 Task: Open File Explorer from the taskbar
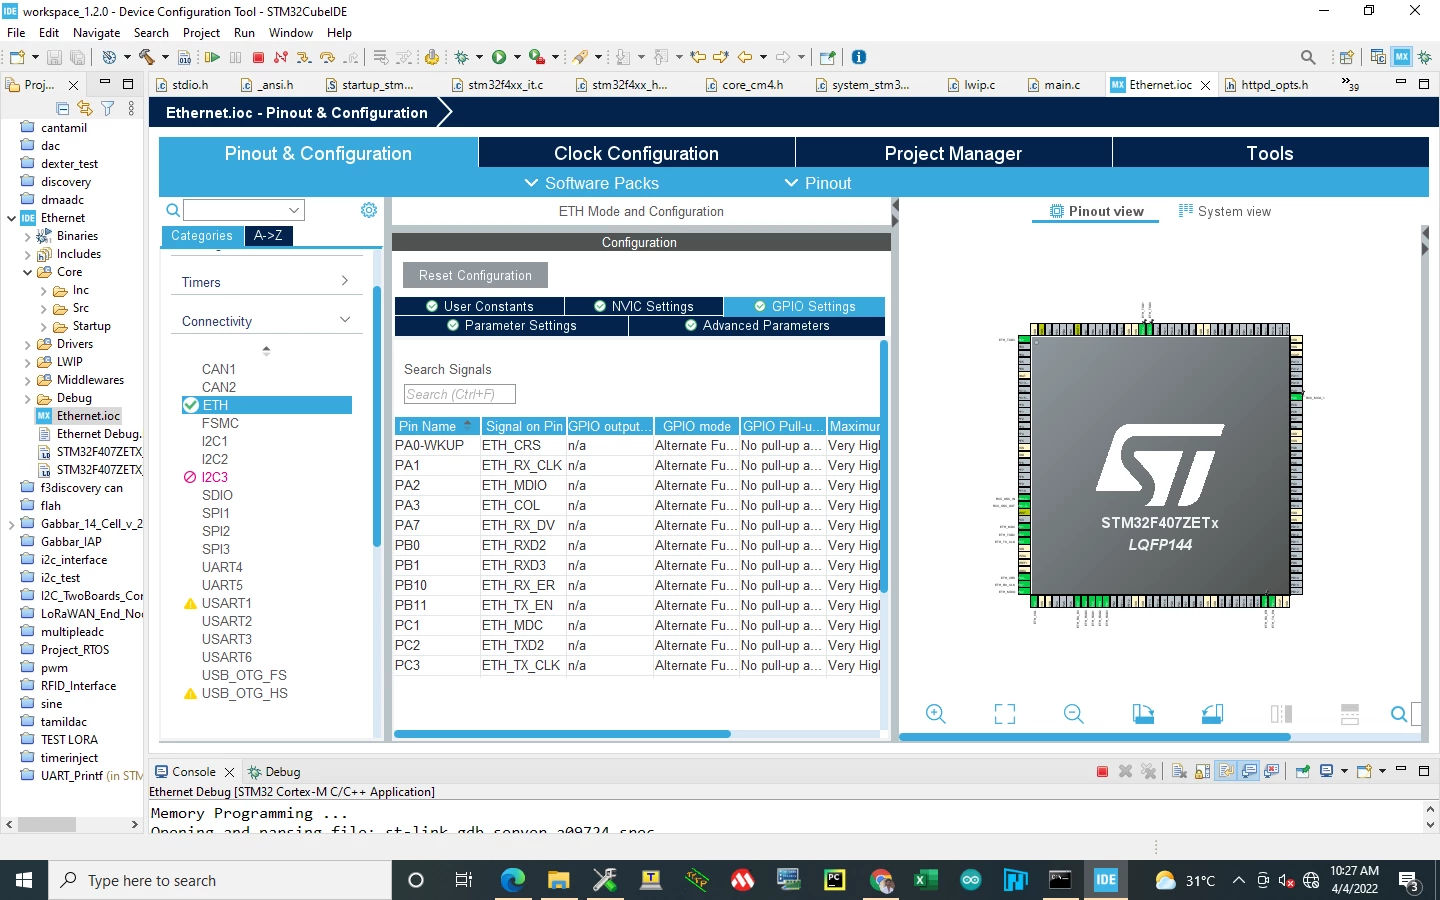coord(558,880)
